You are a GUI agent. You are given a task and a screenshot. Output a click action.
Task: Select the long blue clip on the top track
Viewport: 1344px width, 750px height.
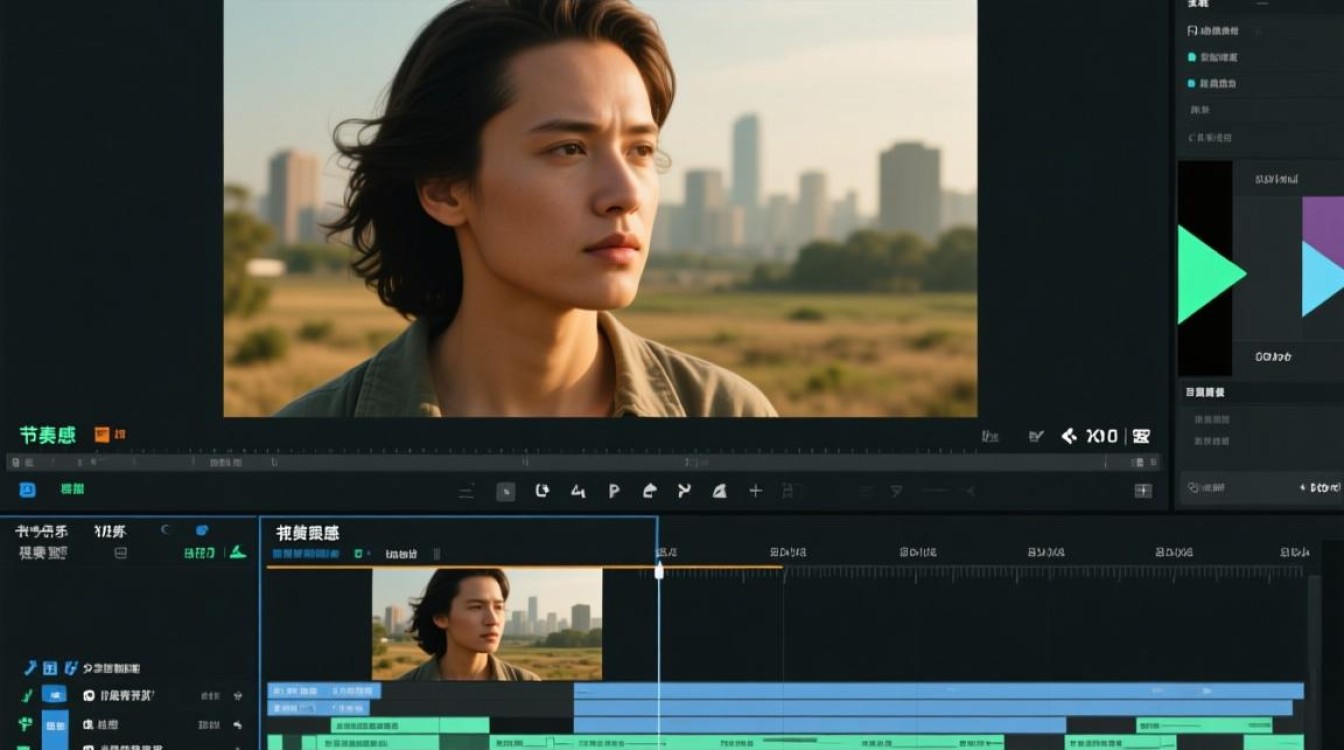939,691
